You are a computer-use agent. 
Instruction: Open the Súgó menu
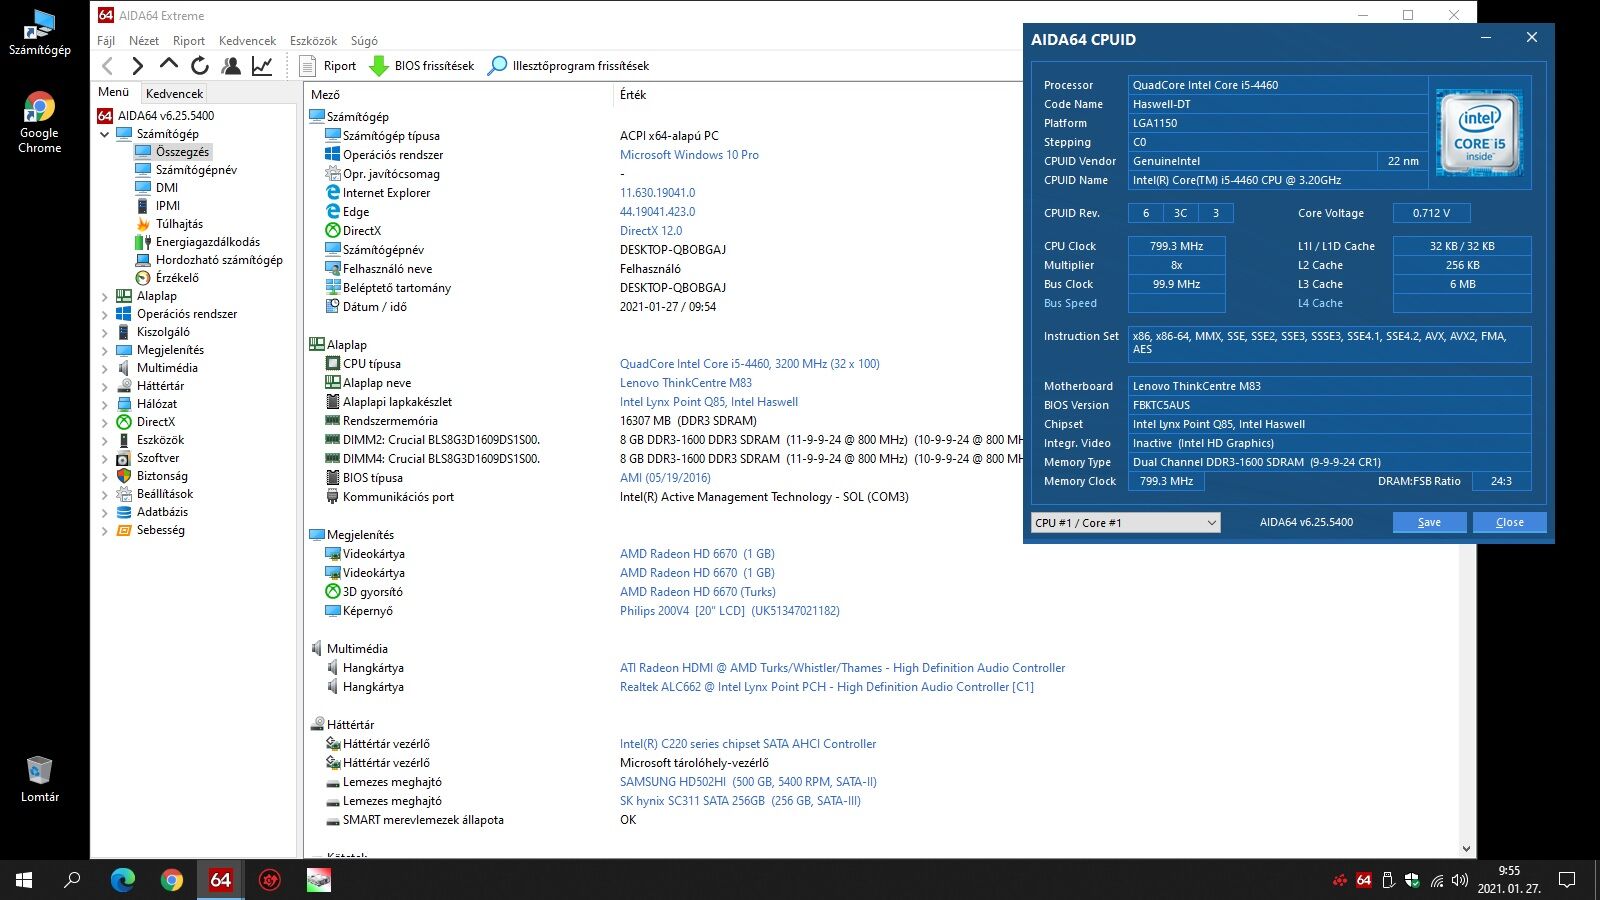(364, 41)
